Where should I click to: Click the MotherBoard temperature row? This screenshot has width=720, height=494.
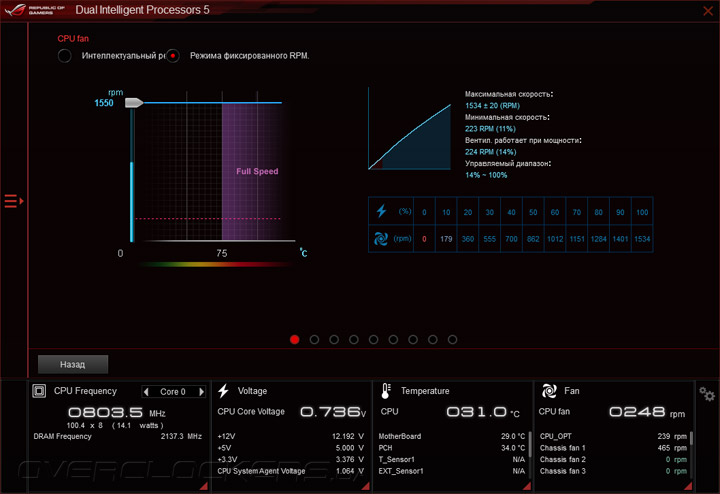[451, 436]
